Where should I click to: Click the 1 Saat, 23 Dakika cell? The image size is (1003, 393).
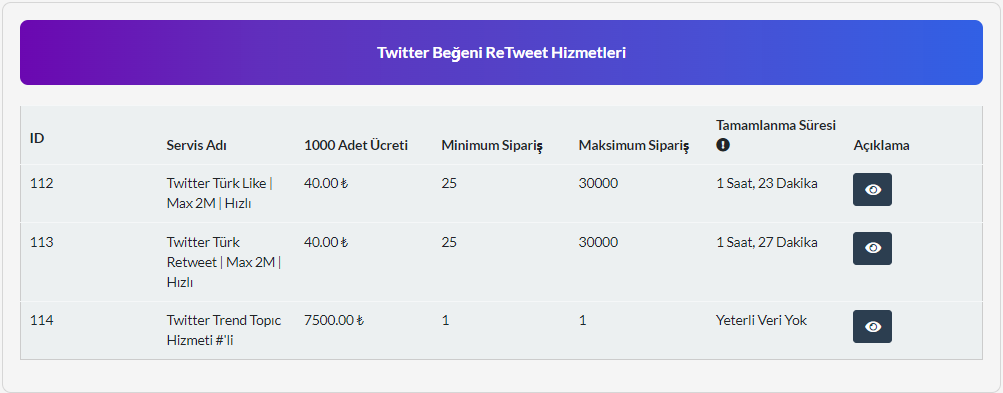click(766, 184)
